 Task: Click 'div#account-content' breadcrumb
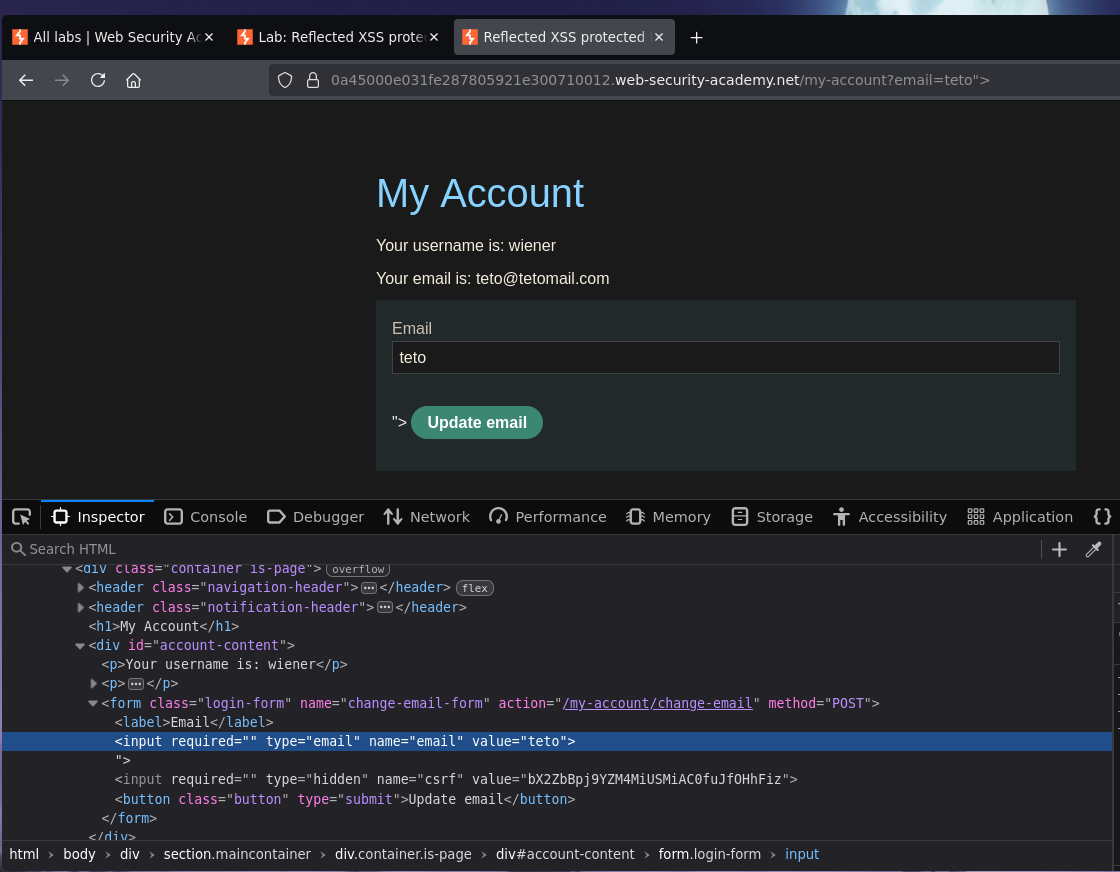[565, 854]
